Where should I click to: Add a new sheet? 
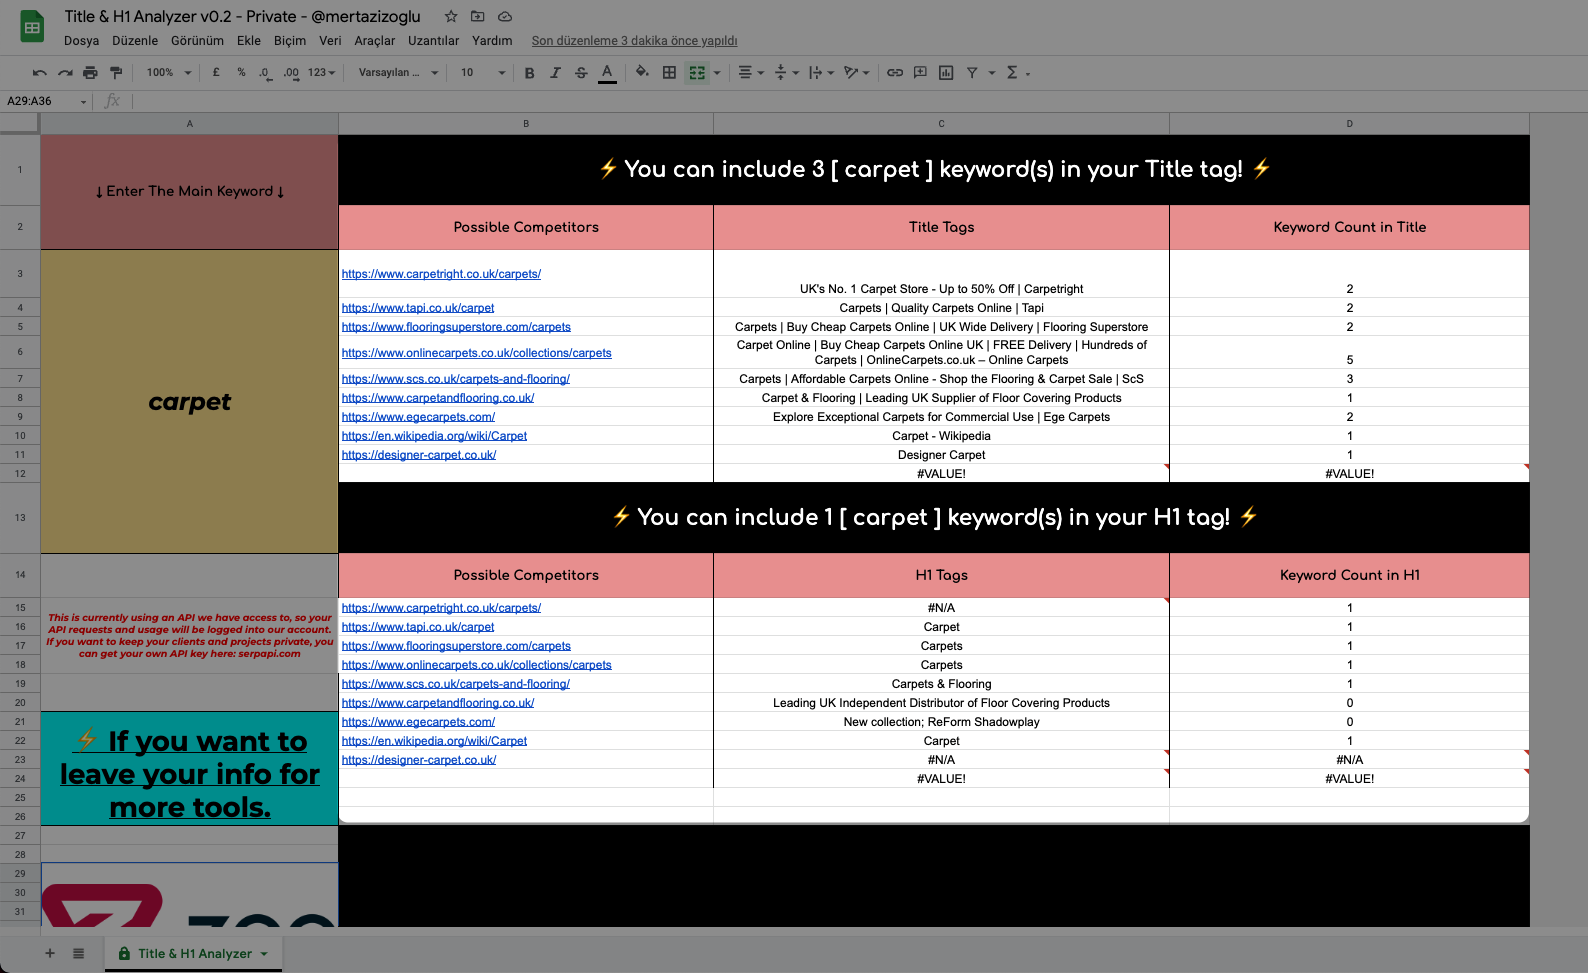tap(50, 953)
